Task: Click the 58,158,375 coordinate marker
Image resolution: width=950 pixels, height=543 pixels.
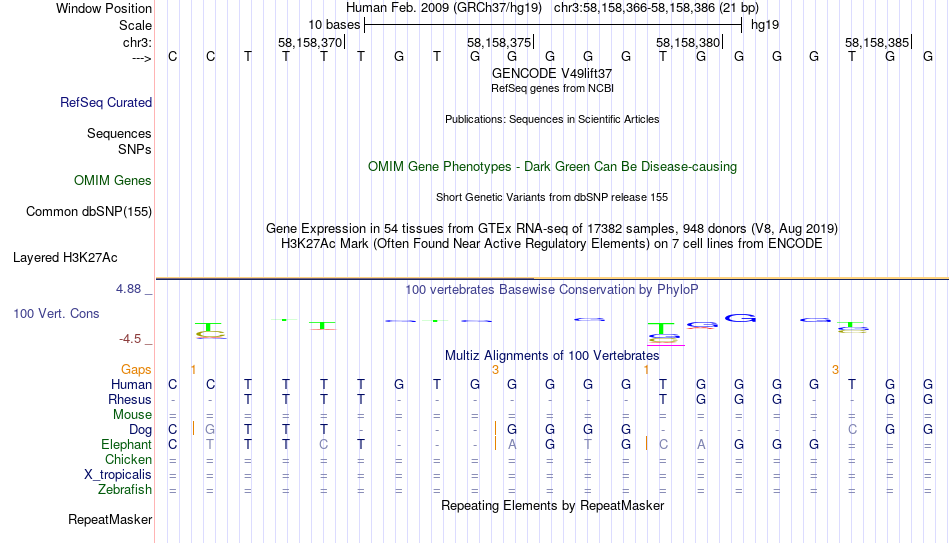Action: [x=499, y=42]
